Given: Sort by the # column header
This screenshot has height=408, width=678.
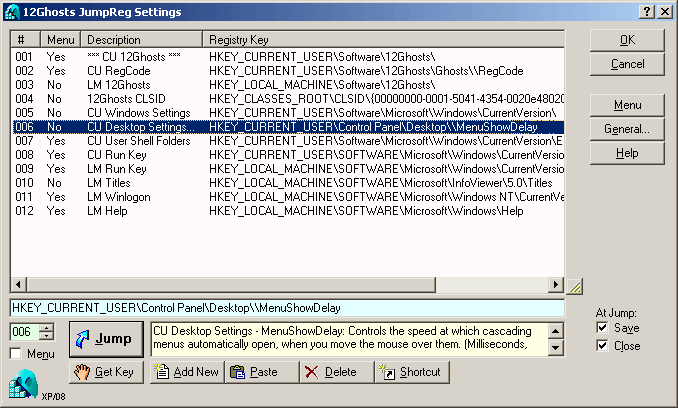Looking at the screenshot, I should 26,40.
